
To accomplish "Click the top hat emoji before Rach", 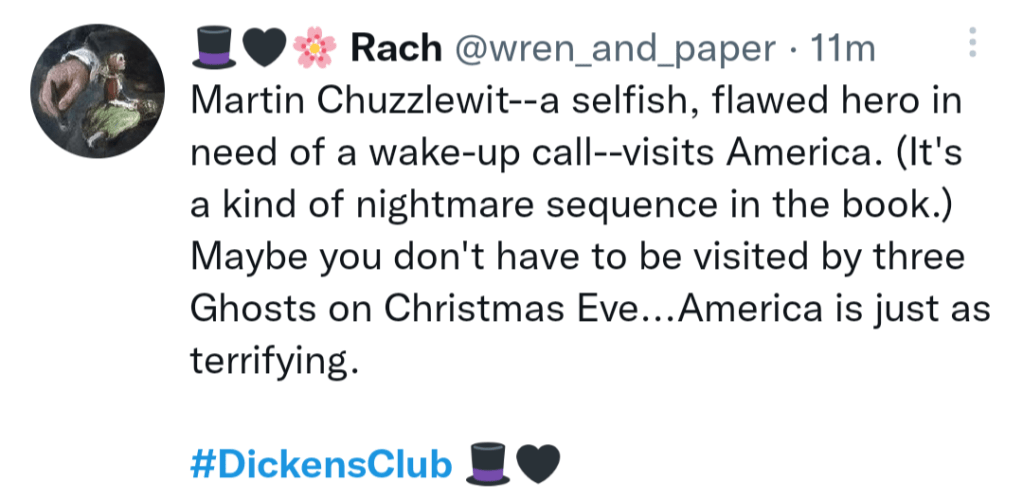I will [x=213, y=48].
